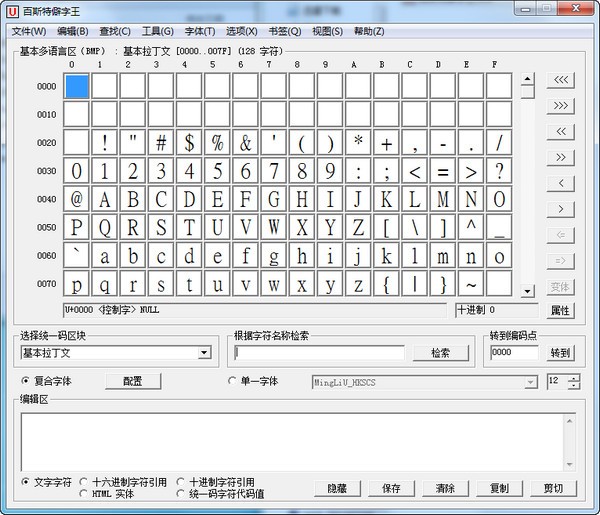
Task: Open the 查找(C) menu
Action: click(x=115, y=31)
